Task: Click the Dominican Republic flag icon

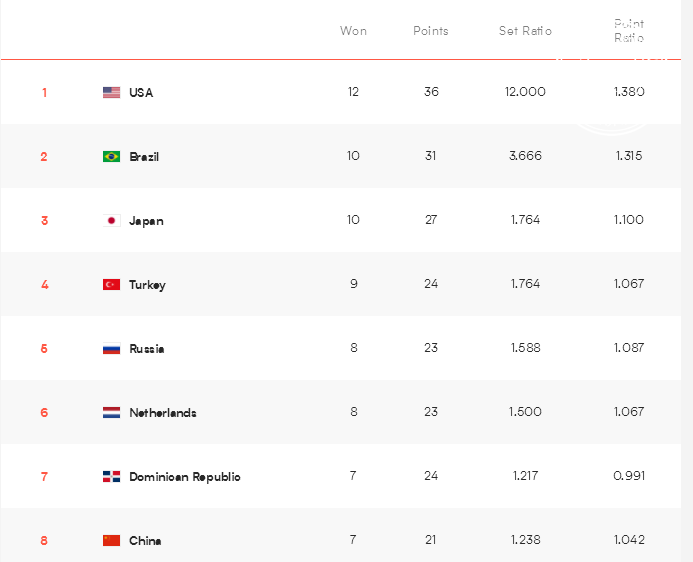Action: tap(111, 477)
